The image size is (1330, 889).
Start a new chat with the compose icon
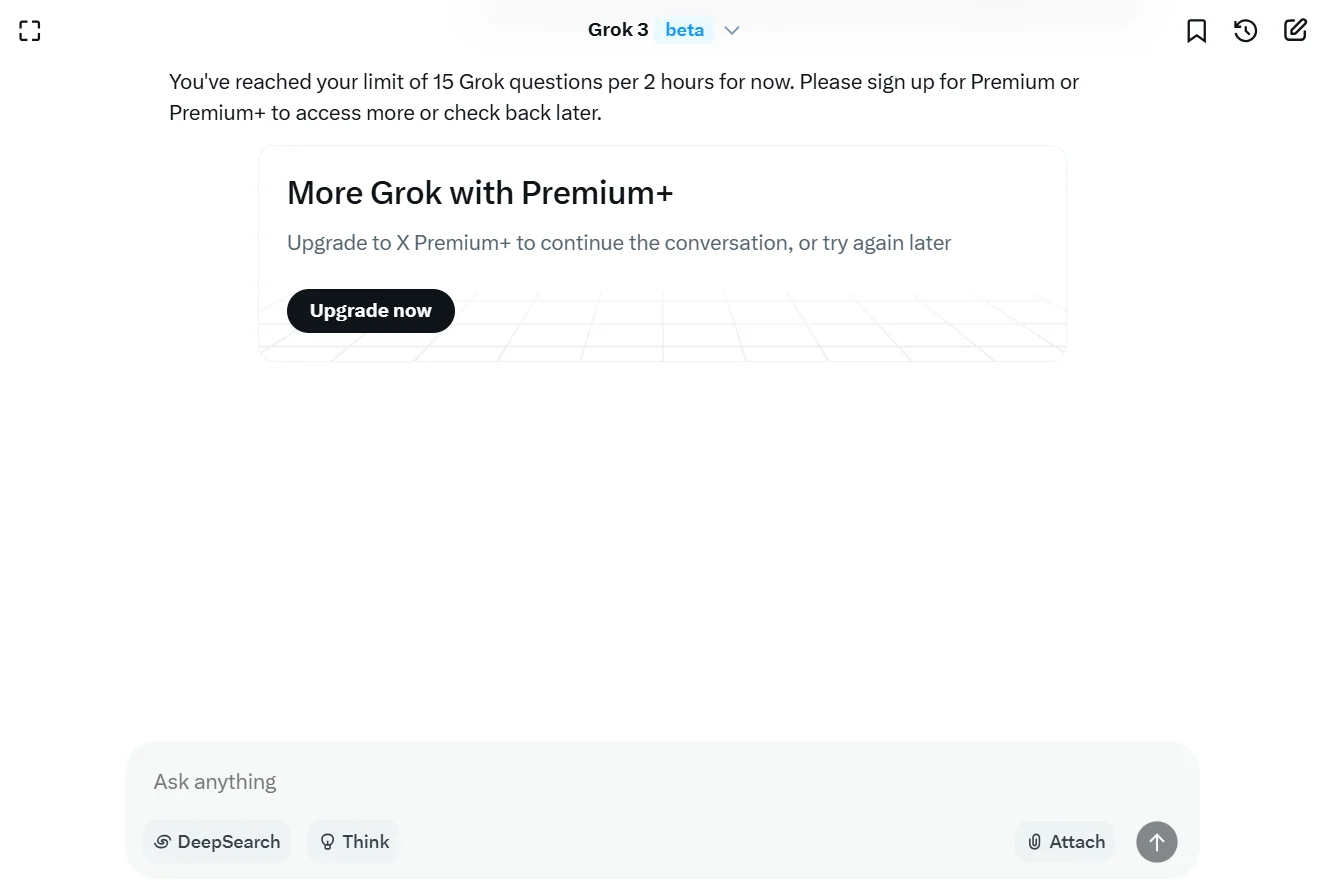coord(1295,30)
